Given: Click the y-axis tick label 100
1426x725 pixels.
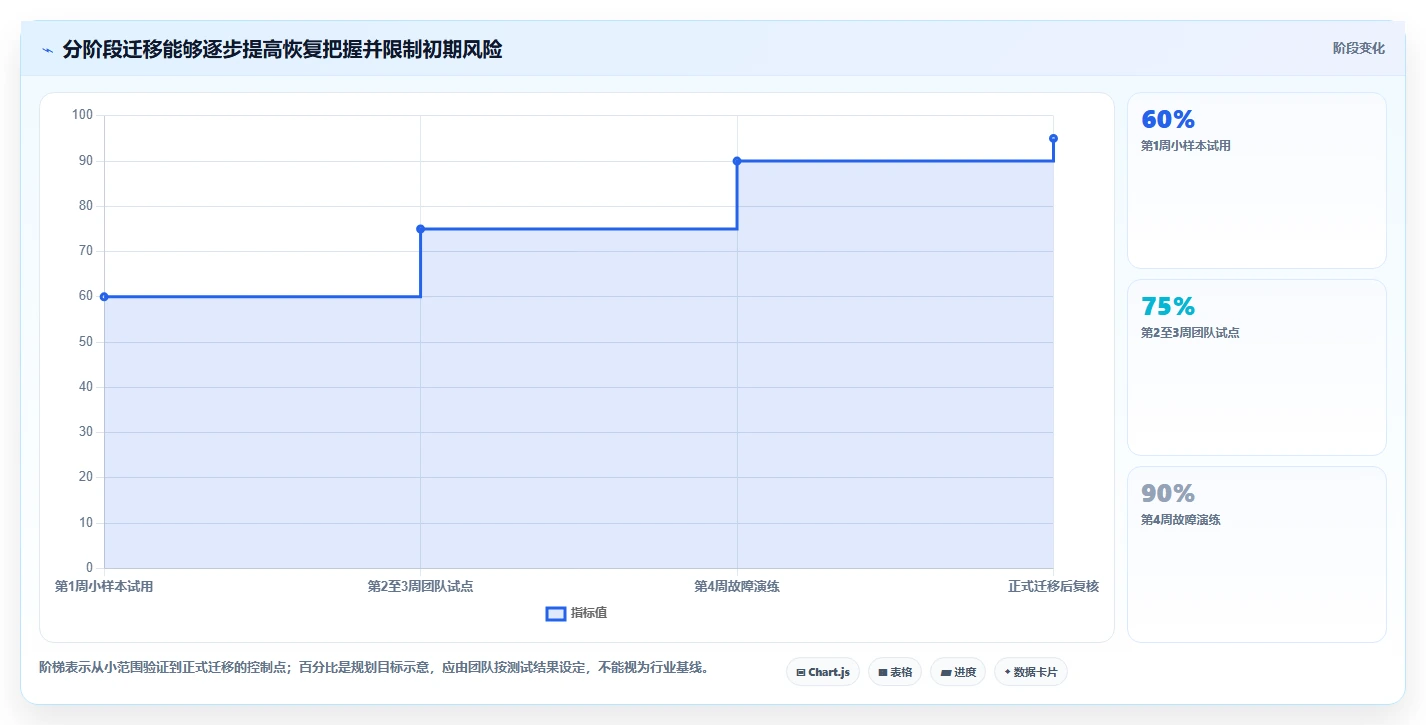Looking at the screenshot, I should [x=82, y=115].
